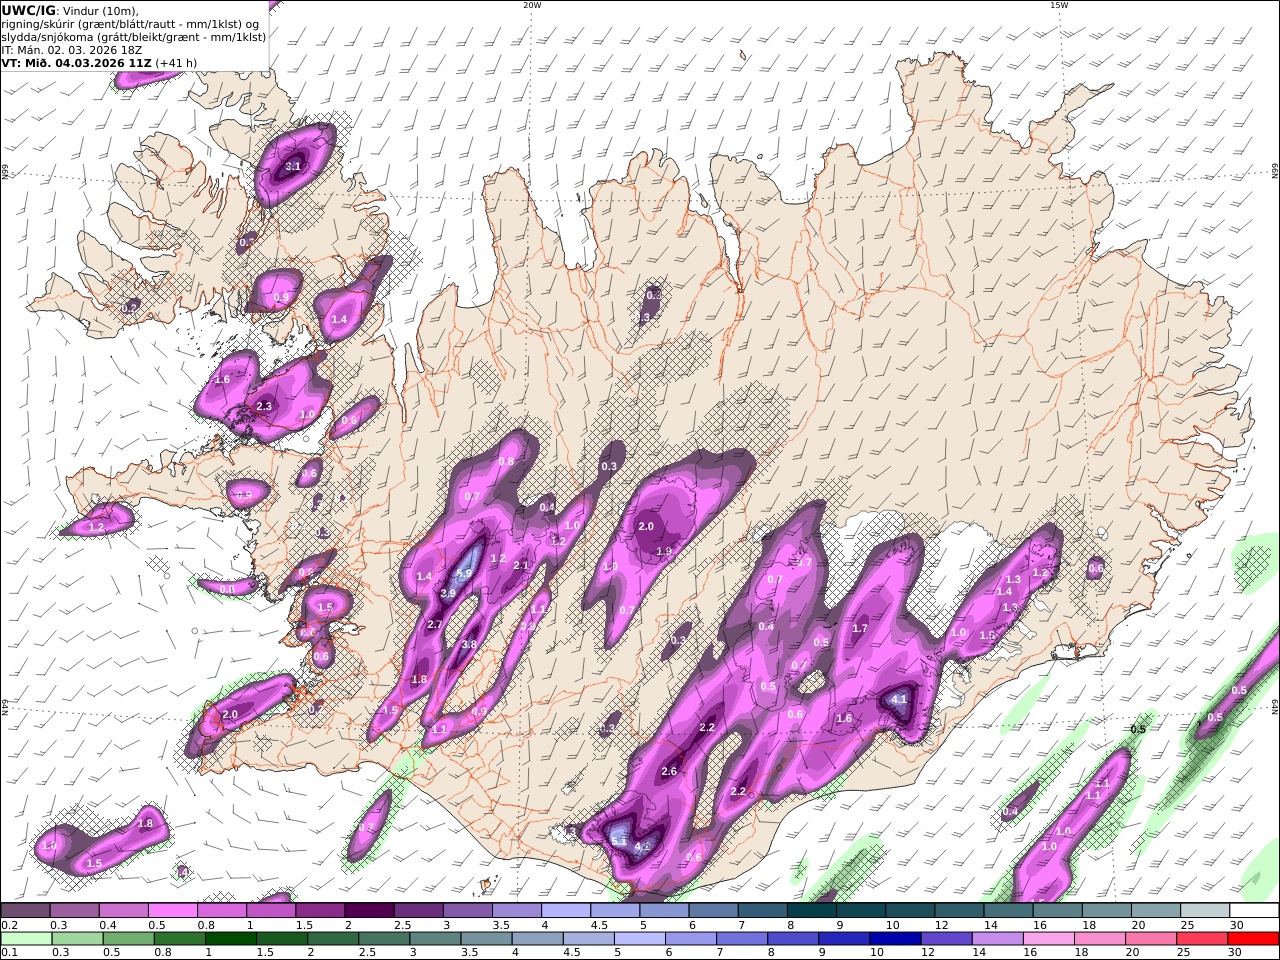This screenshot has height=960, width=1280.
Task: Click the 20W longitude label at top
Action: (532, 5)
